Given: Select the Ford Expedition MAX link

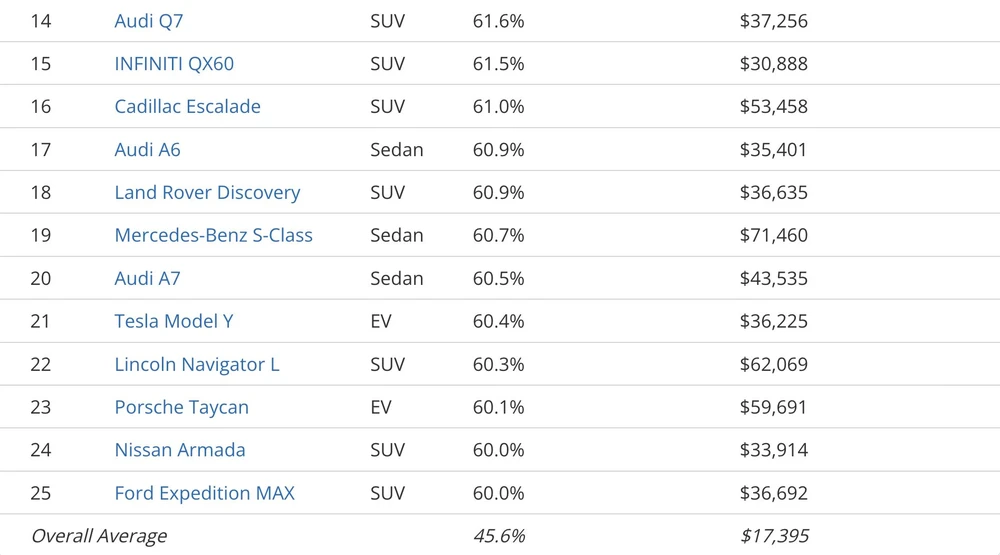Looking at the screenshot, I should [204, 494].
